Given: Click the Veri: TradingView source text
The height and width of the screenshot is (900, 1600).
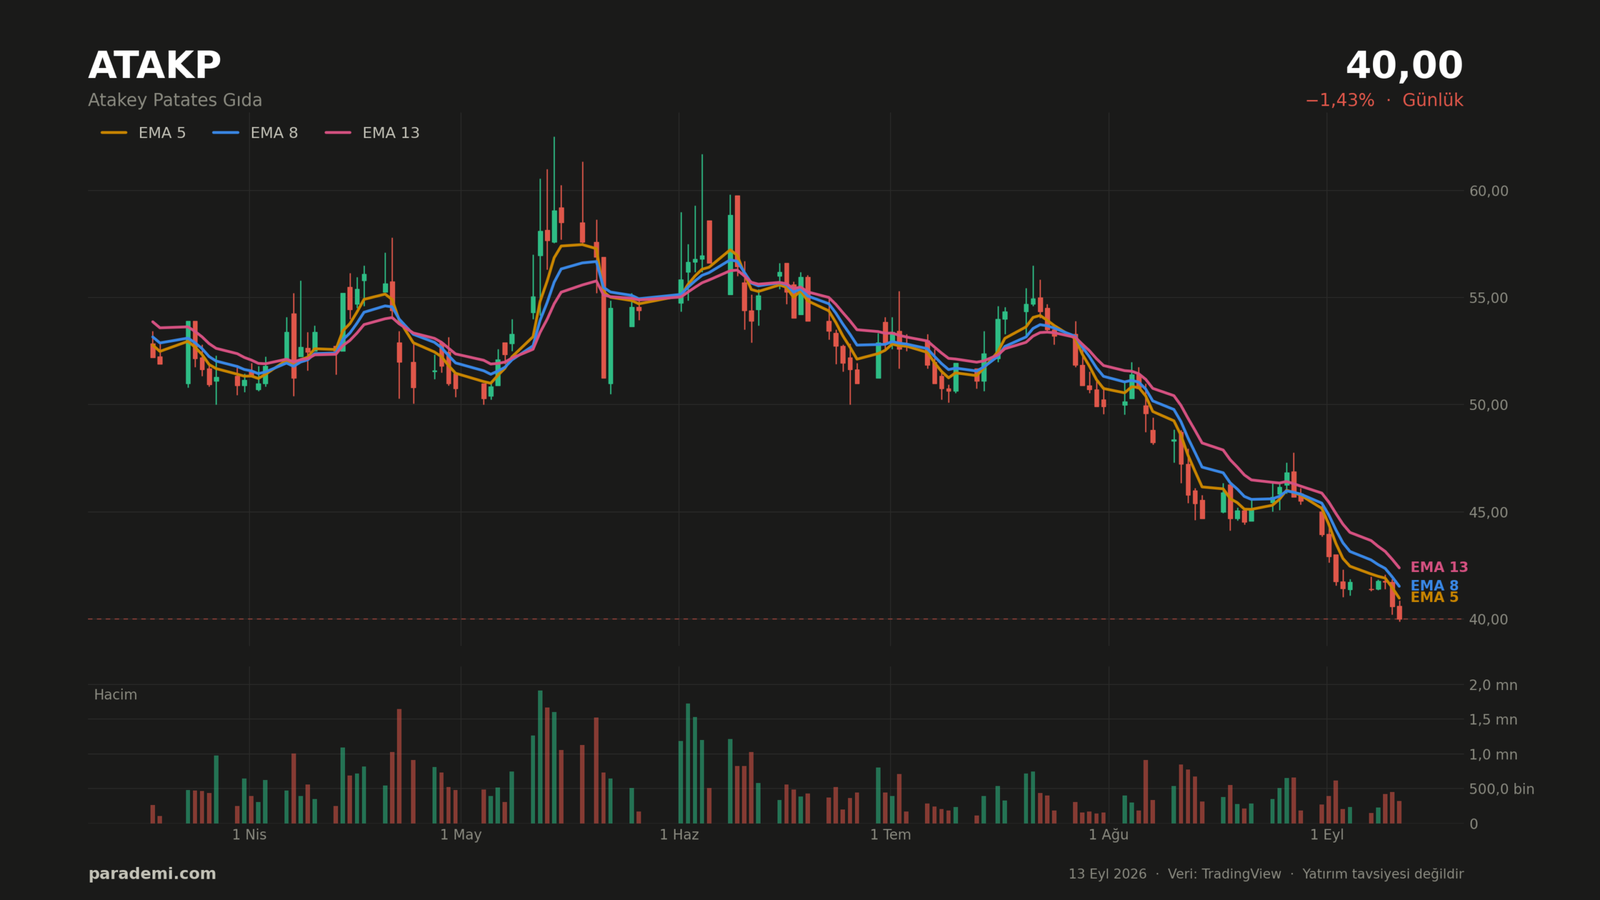Looking at the screenshot, I should [x=1224, y=874].
